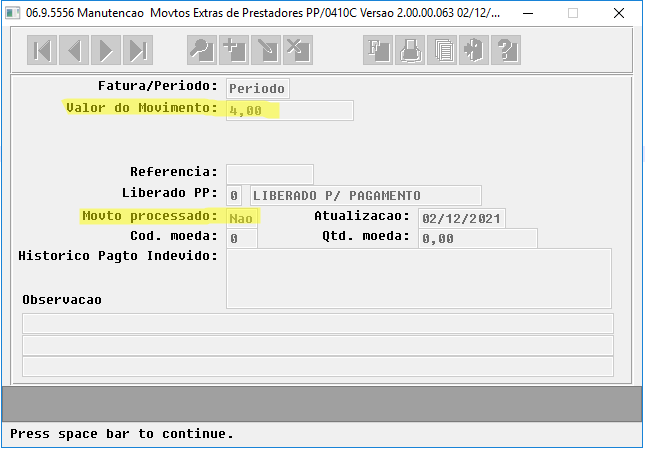Viewport: 645px width, 449px height.
Task: Go to first record toolbar icon
Action: (42, 50)
